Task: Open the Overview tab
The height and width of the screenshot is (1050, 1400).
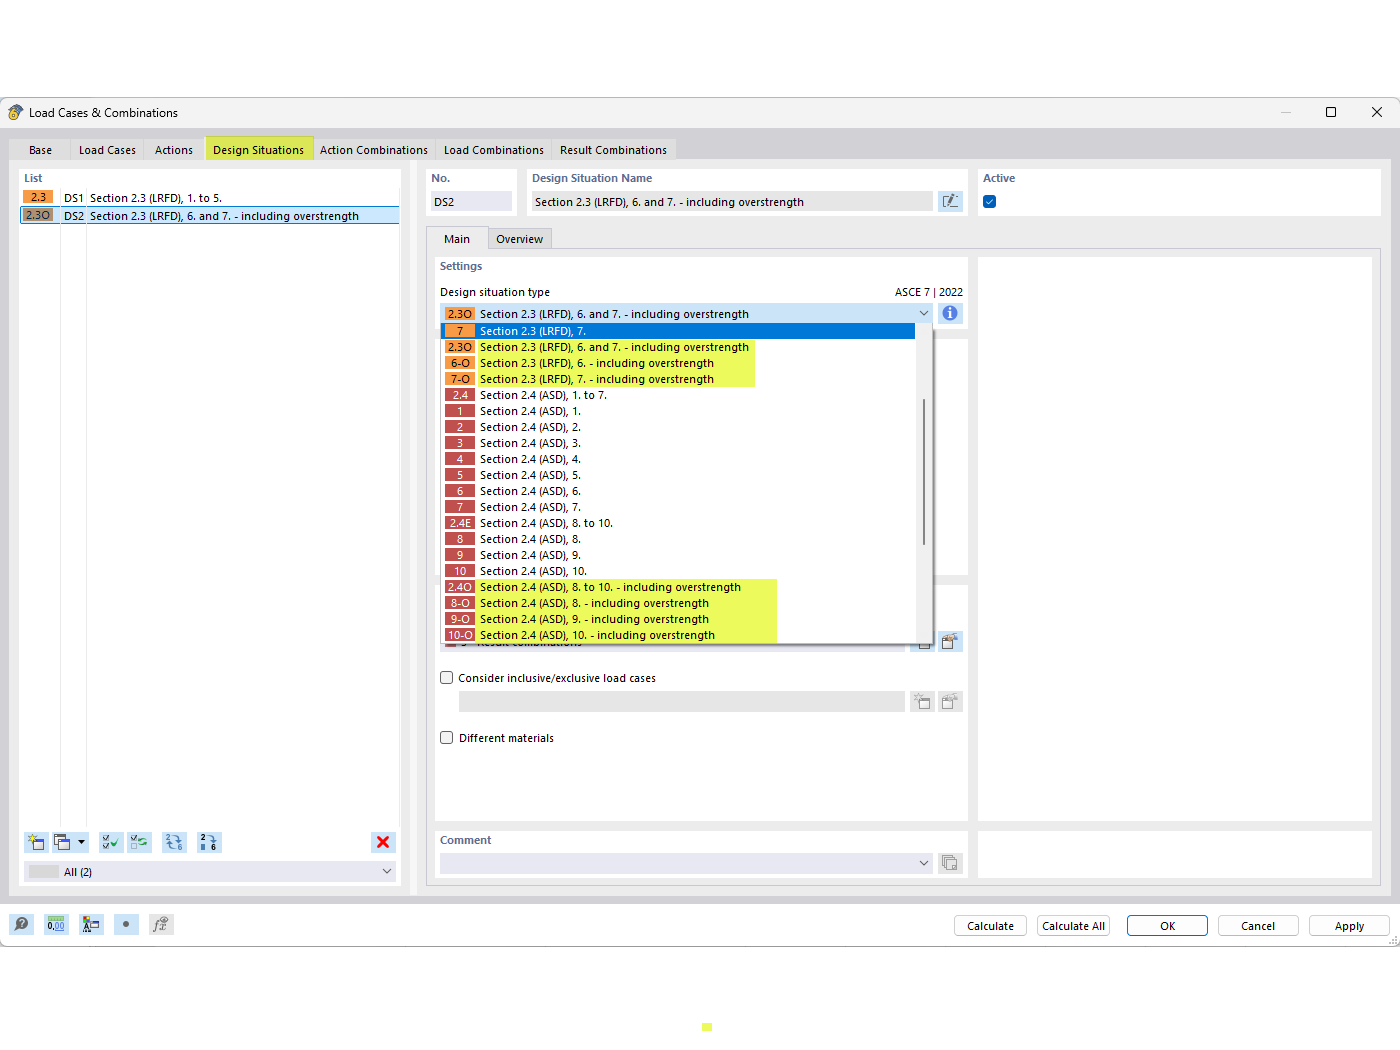Action: [519, 238]
